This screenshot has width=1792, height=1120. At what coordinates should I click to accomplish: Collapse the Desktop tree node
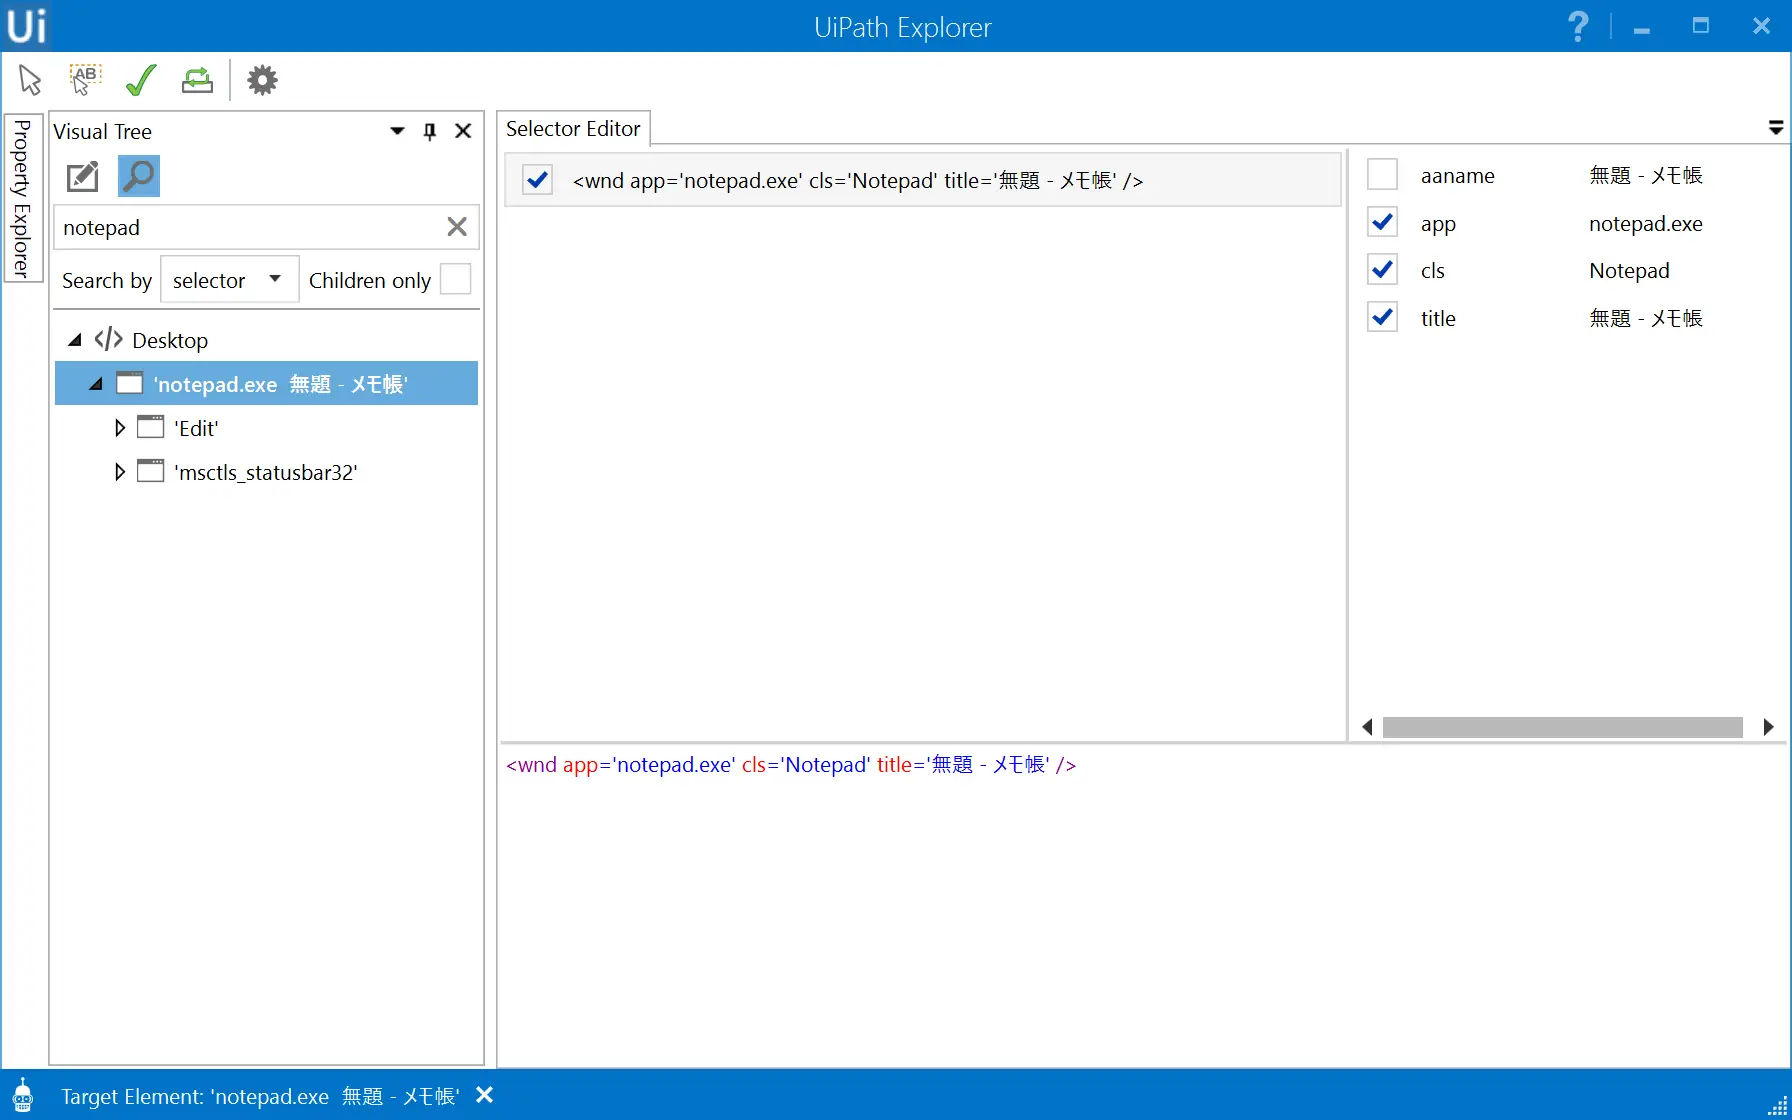(75, 340)
